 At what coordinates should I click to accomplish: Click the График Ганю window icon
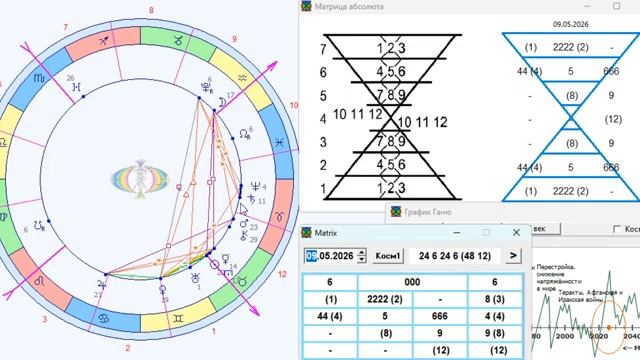point(396,211)
